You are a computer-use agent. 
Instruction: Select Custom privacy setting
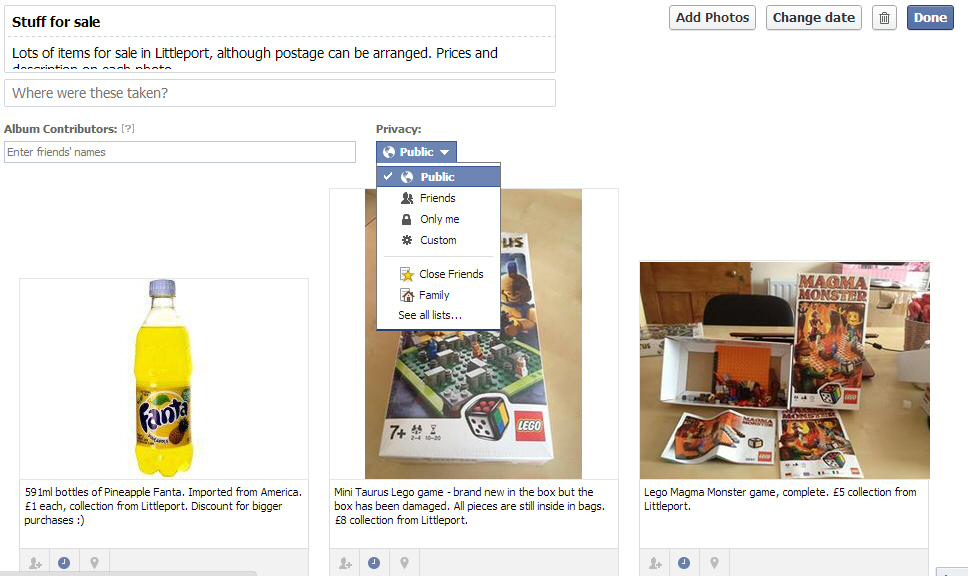pos(438,240)
